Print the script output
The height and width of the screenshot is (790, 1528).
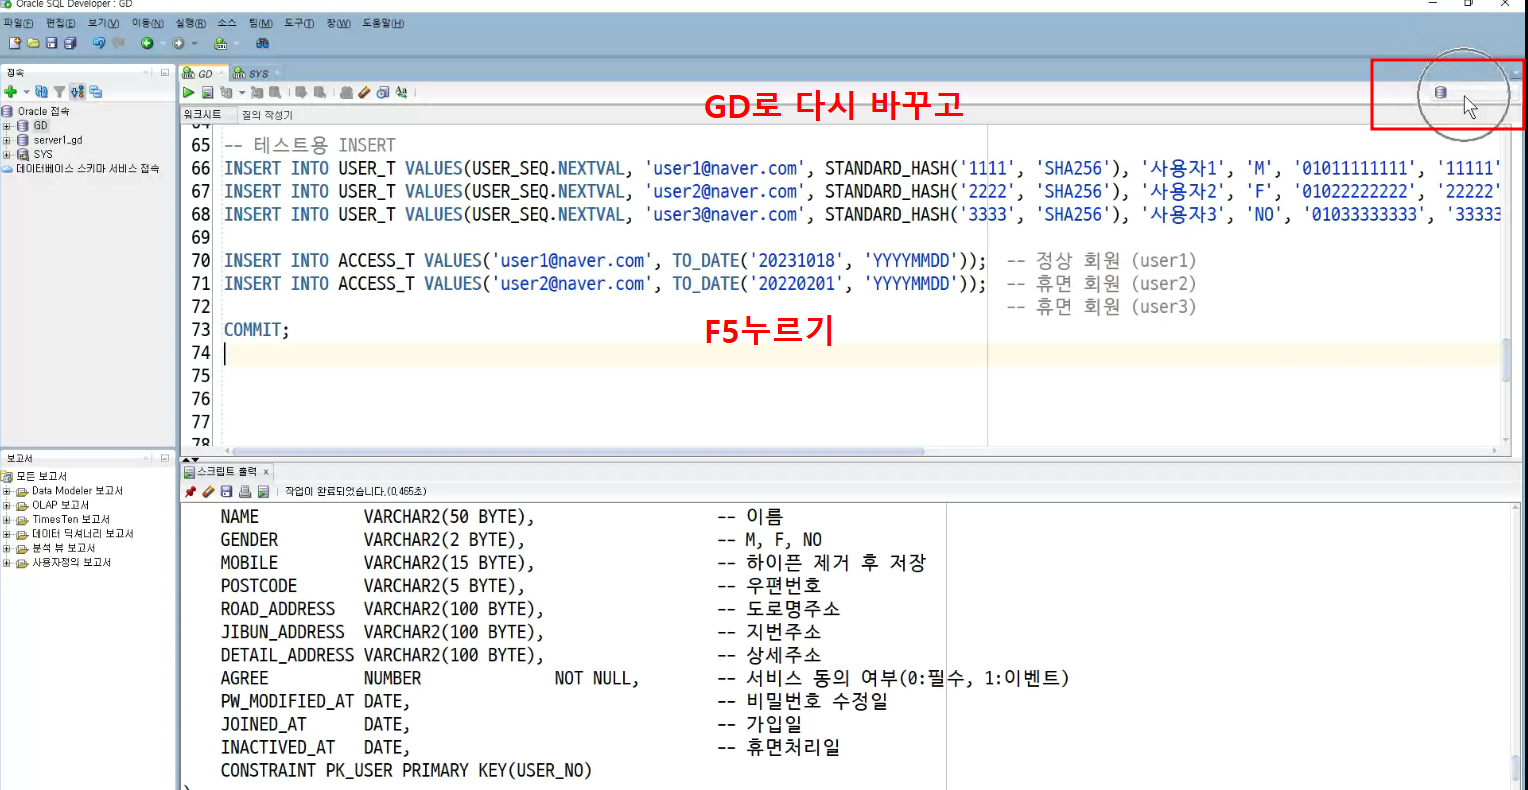tap(245, 492)
